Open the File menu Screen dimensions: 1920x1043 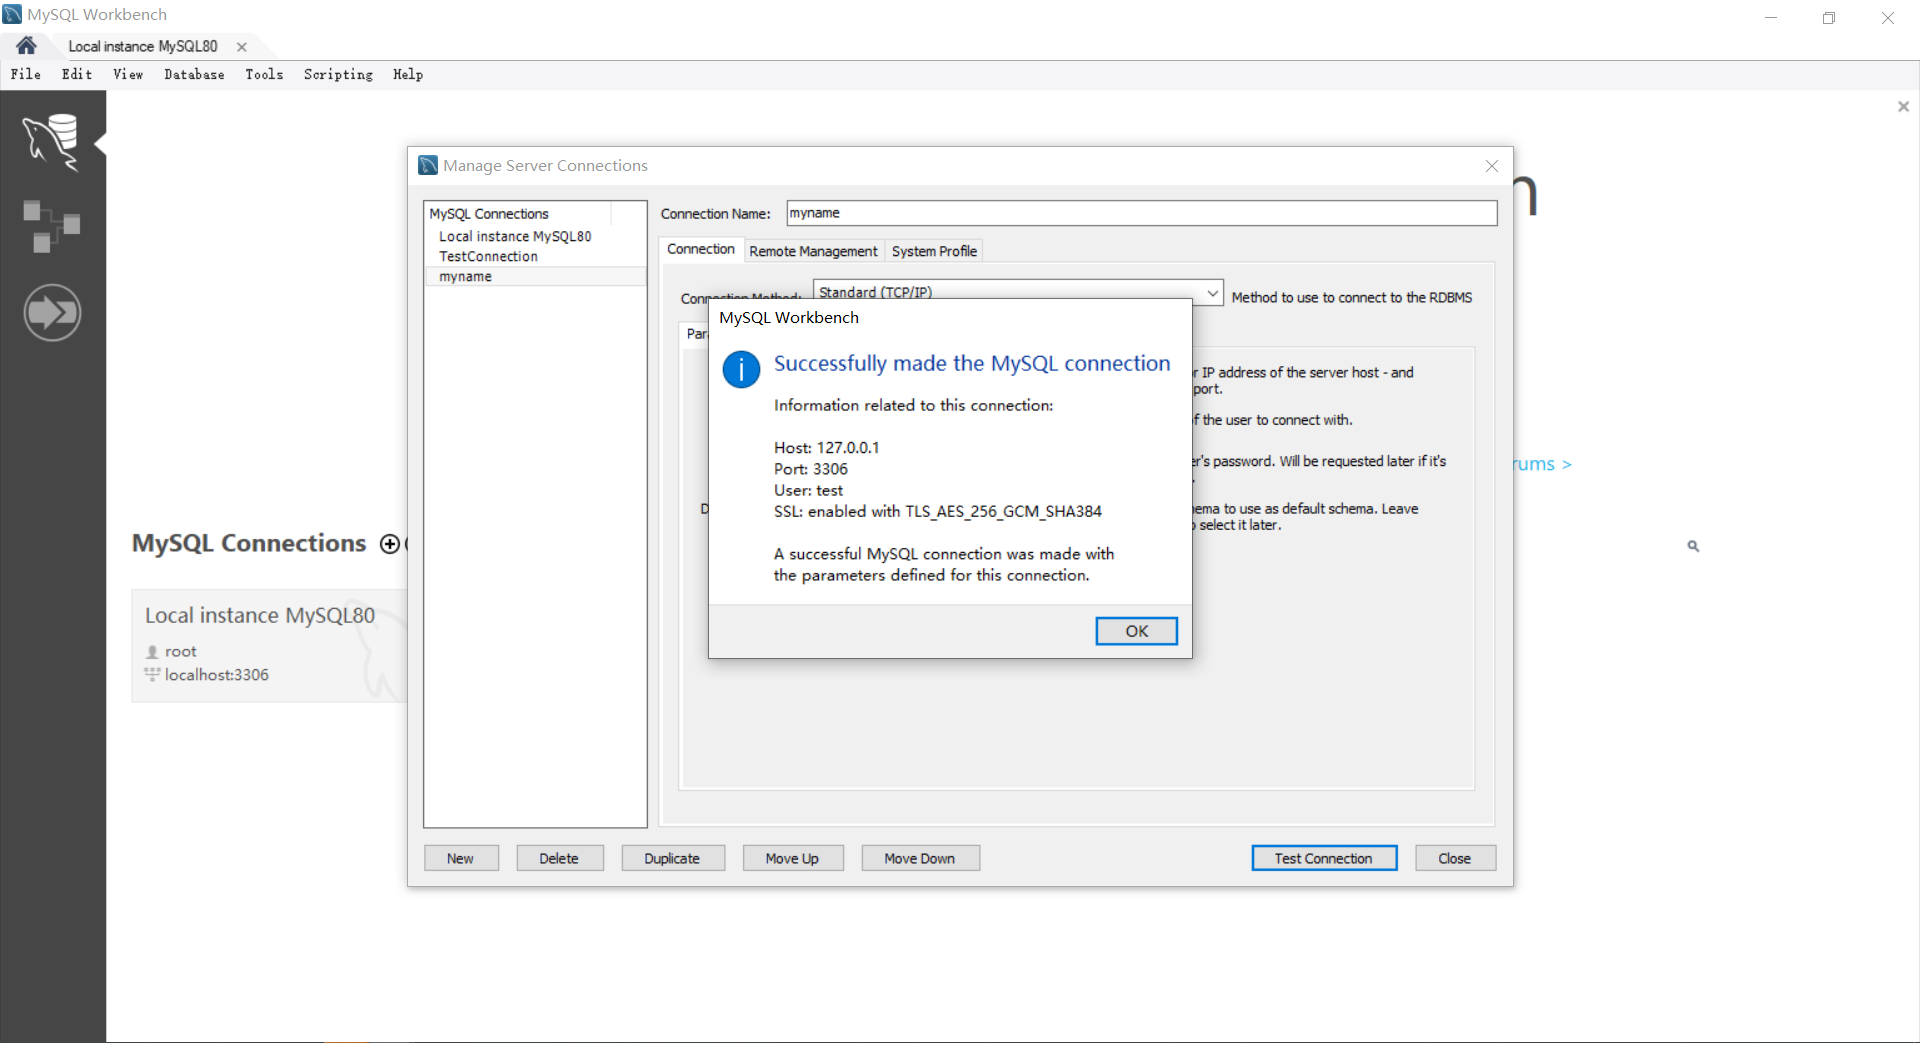(x=26, y=74)
